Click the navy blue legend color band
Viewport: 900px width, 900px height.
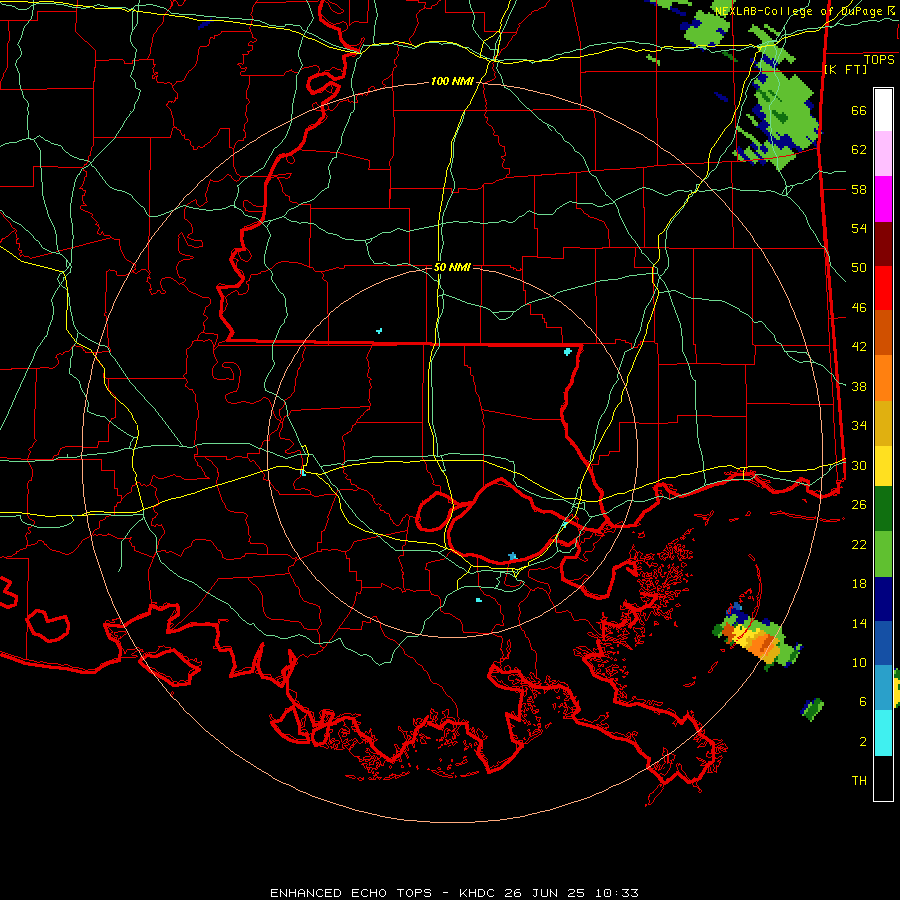point(883,599)
